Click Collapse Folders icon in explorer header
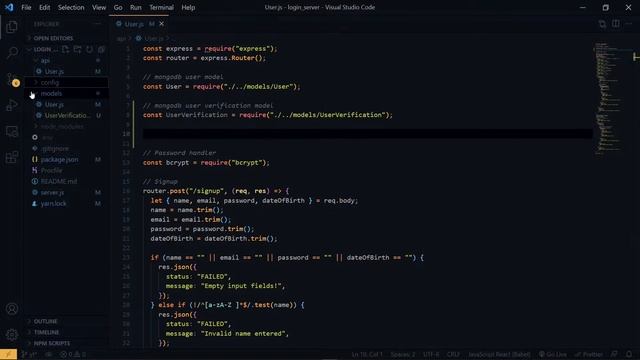The height and width of the screenshot is (360, 640). [101, 49]
